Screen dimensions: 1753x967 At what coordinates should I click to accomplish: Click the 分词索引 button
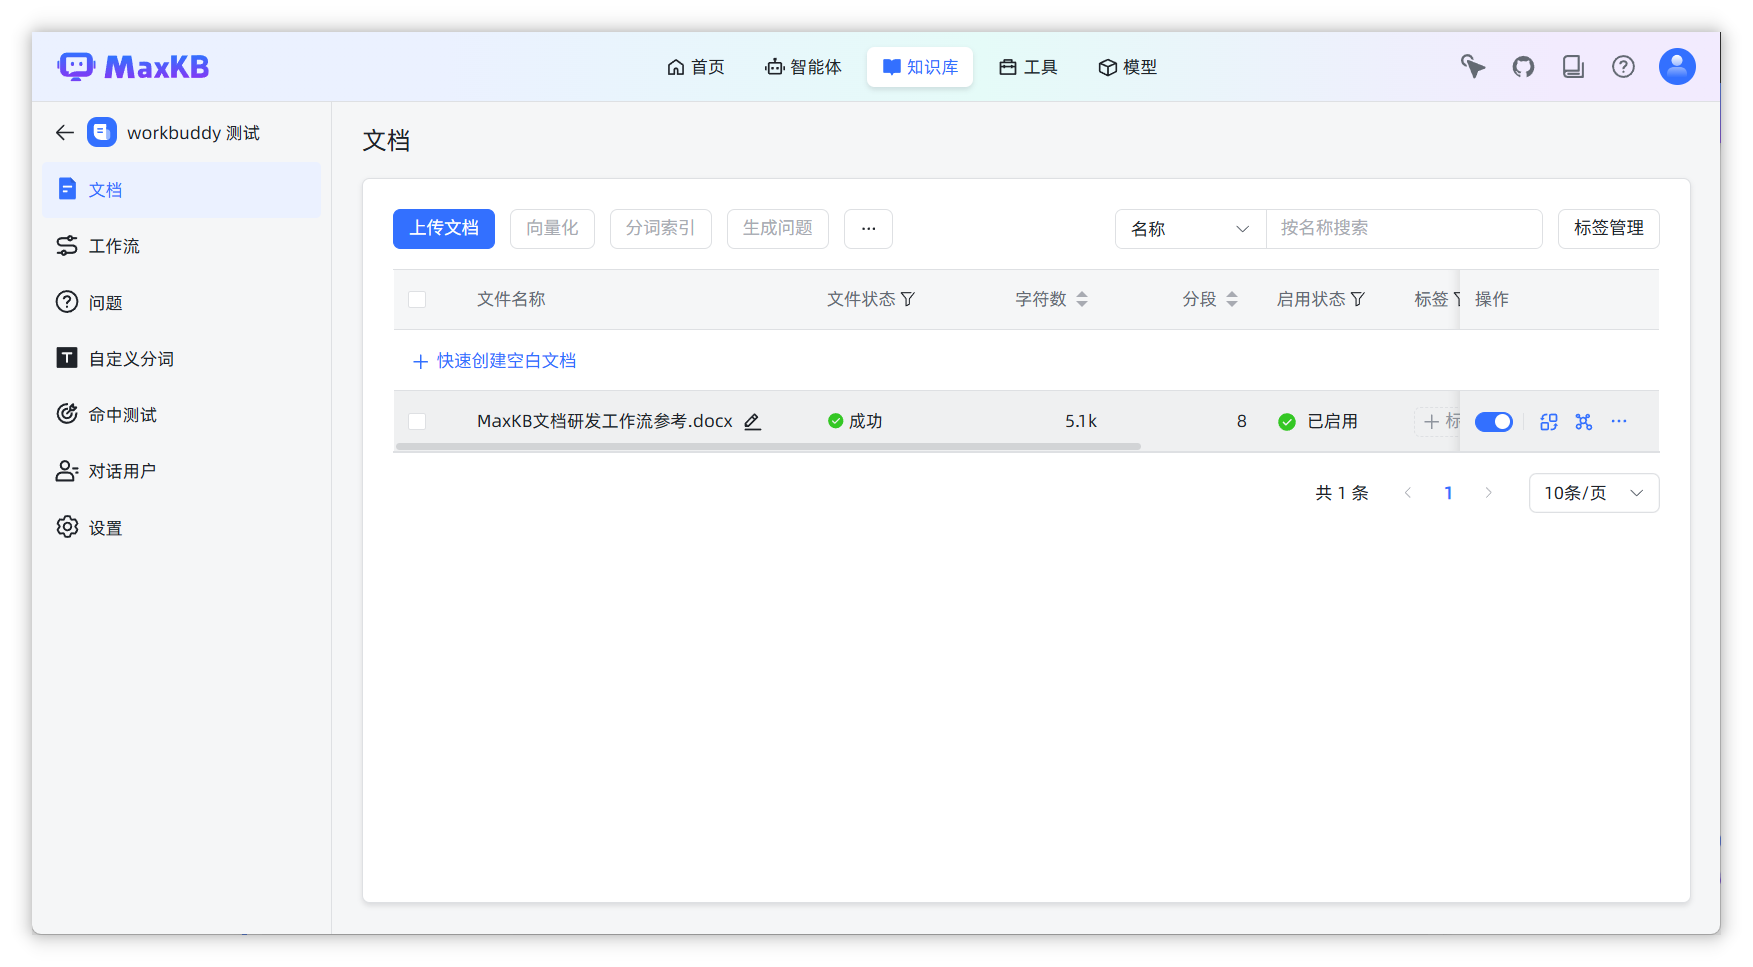pos(660,229)
